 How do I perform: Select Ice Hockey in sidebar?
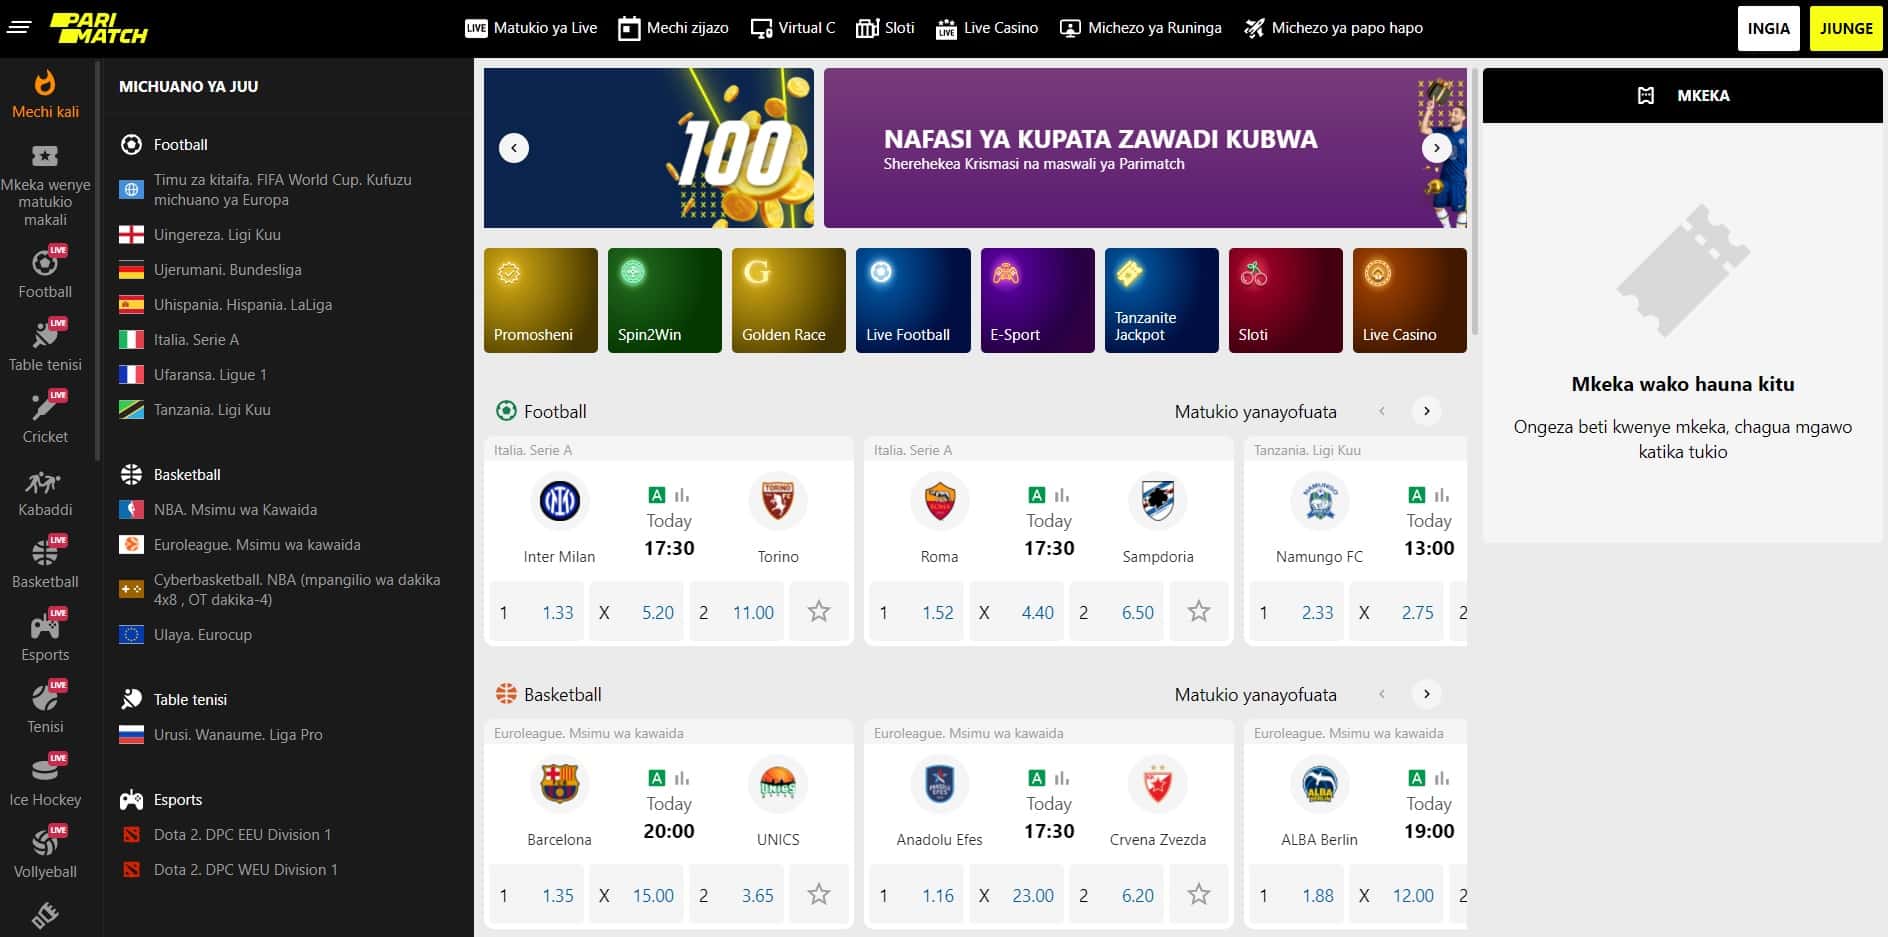[45, 780]
